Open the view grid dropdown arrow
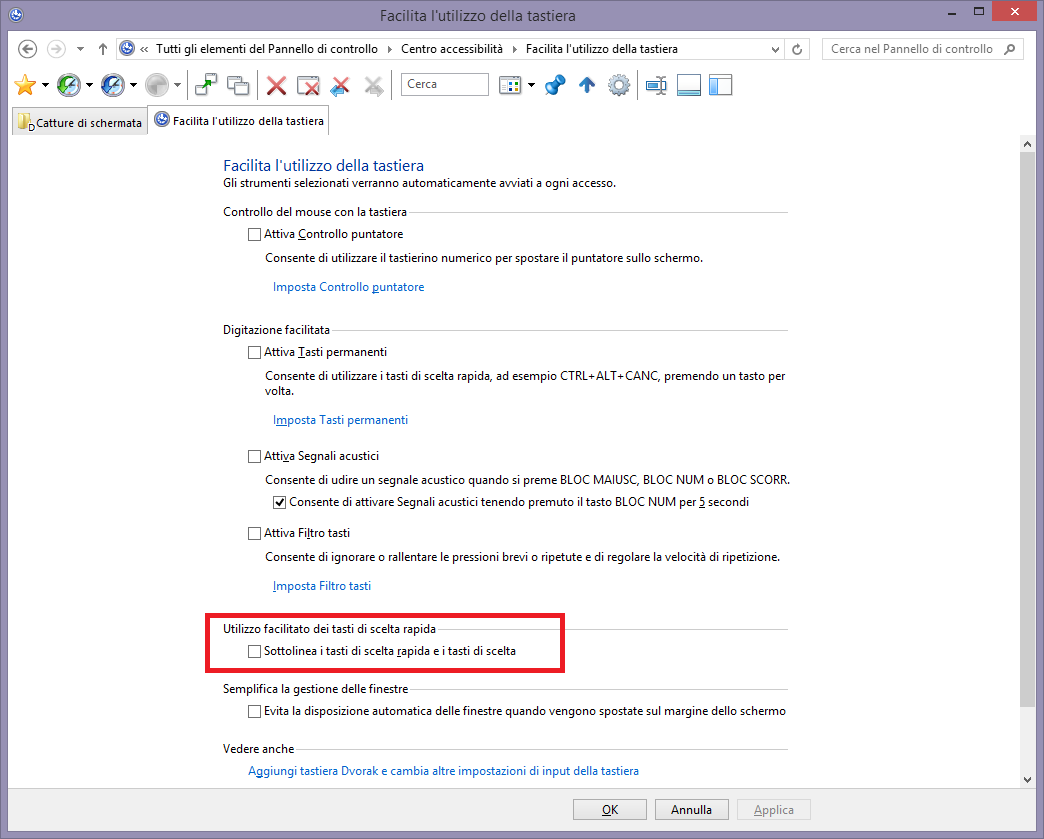The height and width of the screenshot is (839, 1044). click(x=531, y=85)
